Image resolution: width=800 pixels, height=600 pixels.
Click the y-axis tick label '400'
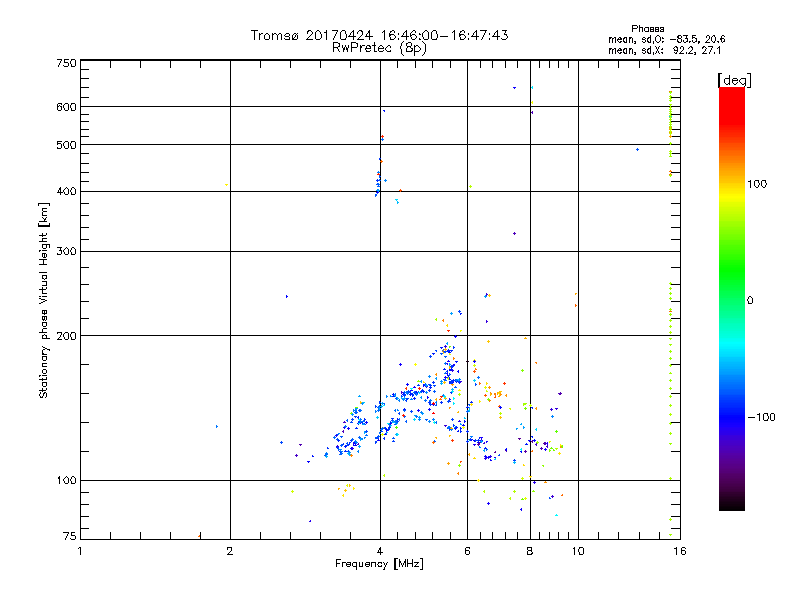pyautogui.click(x=66, y=192)
